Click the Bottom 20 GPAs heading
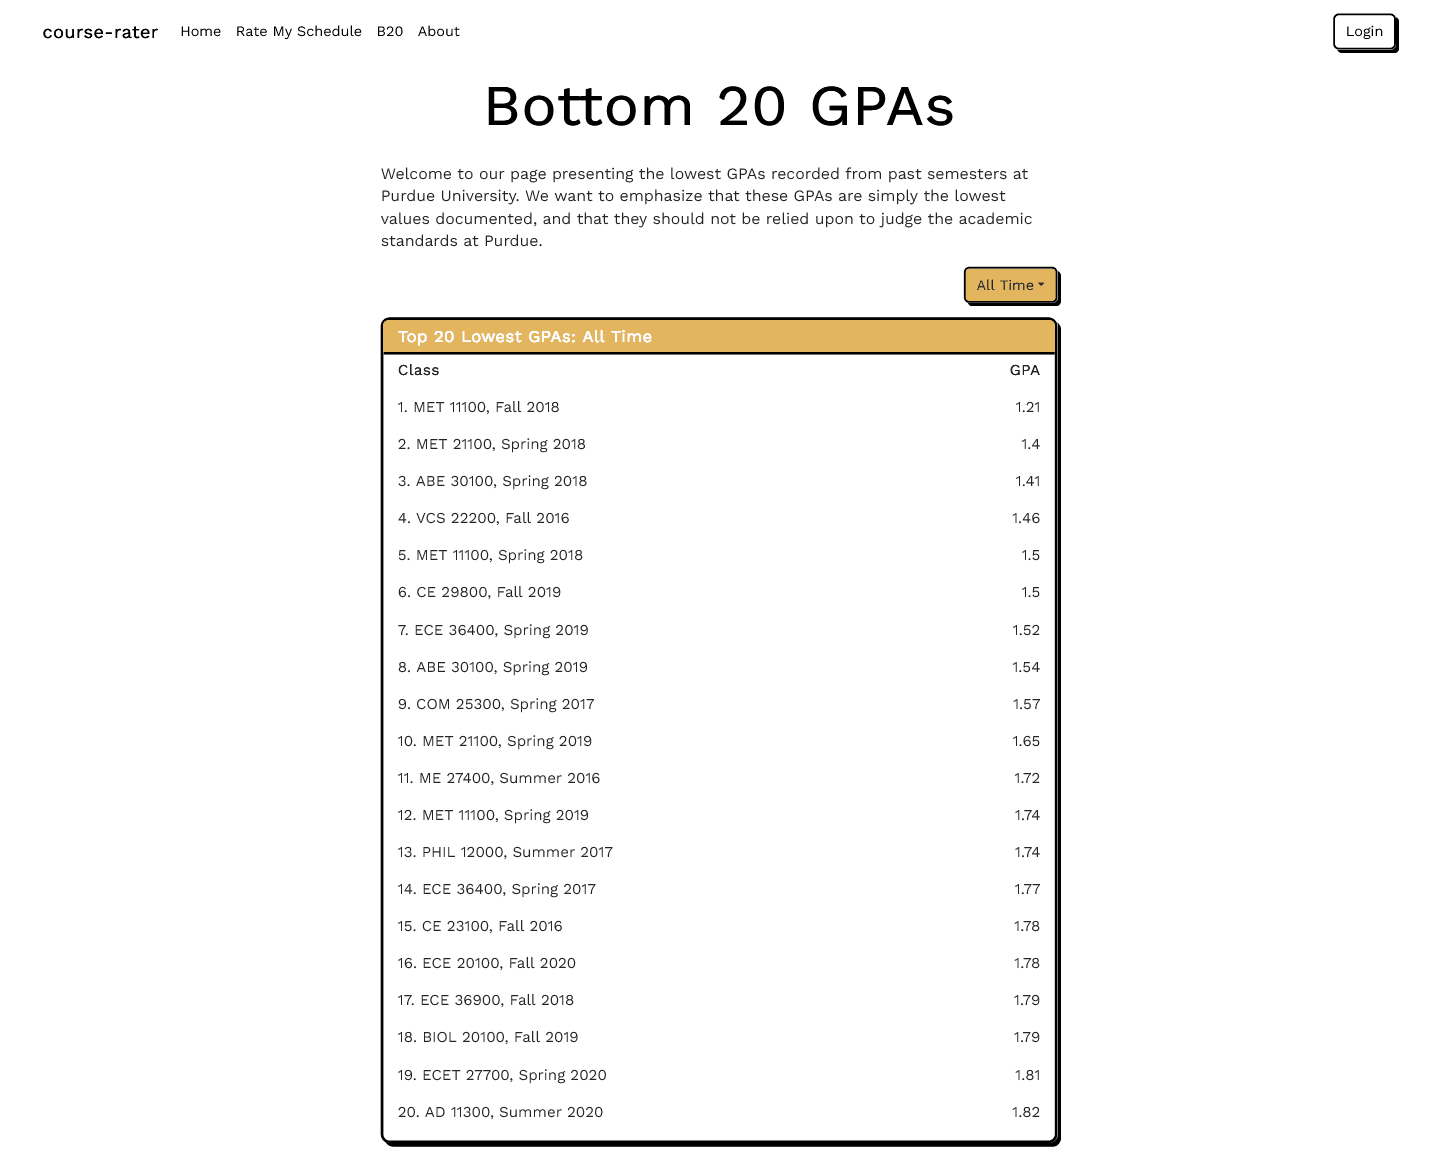This screenshot has height=1152, width=1429. click(x=719, y=106)
